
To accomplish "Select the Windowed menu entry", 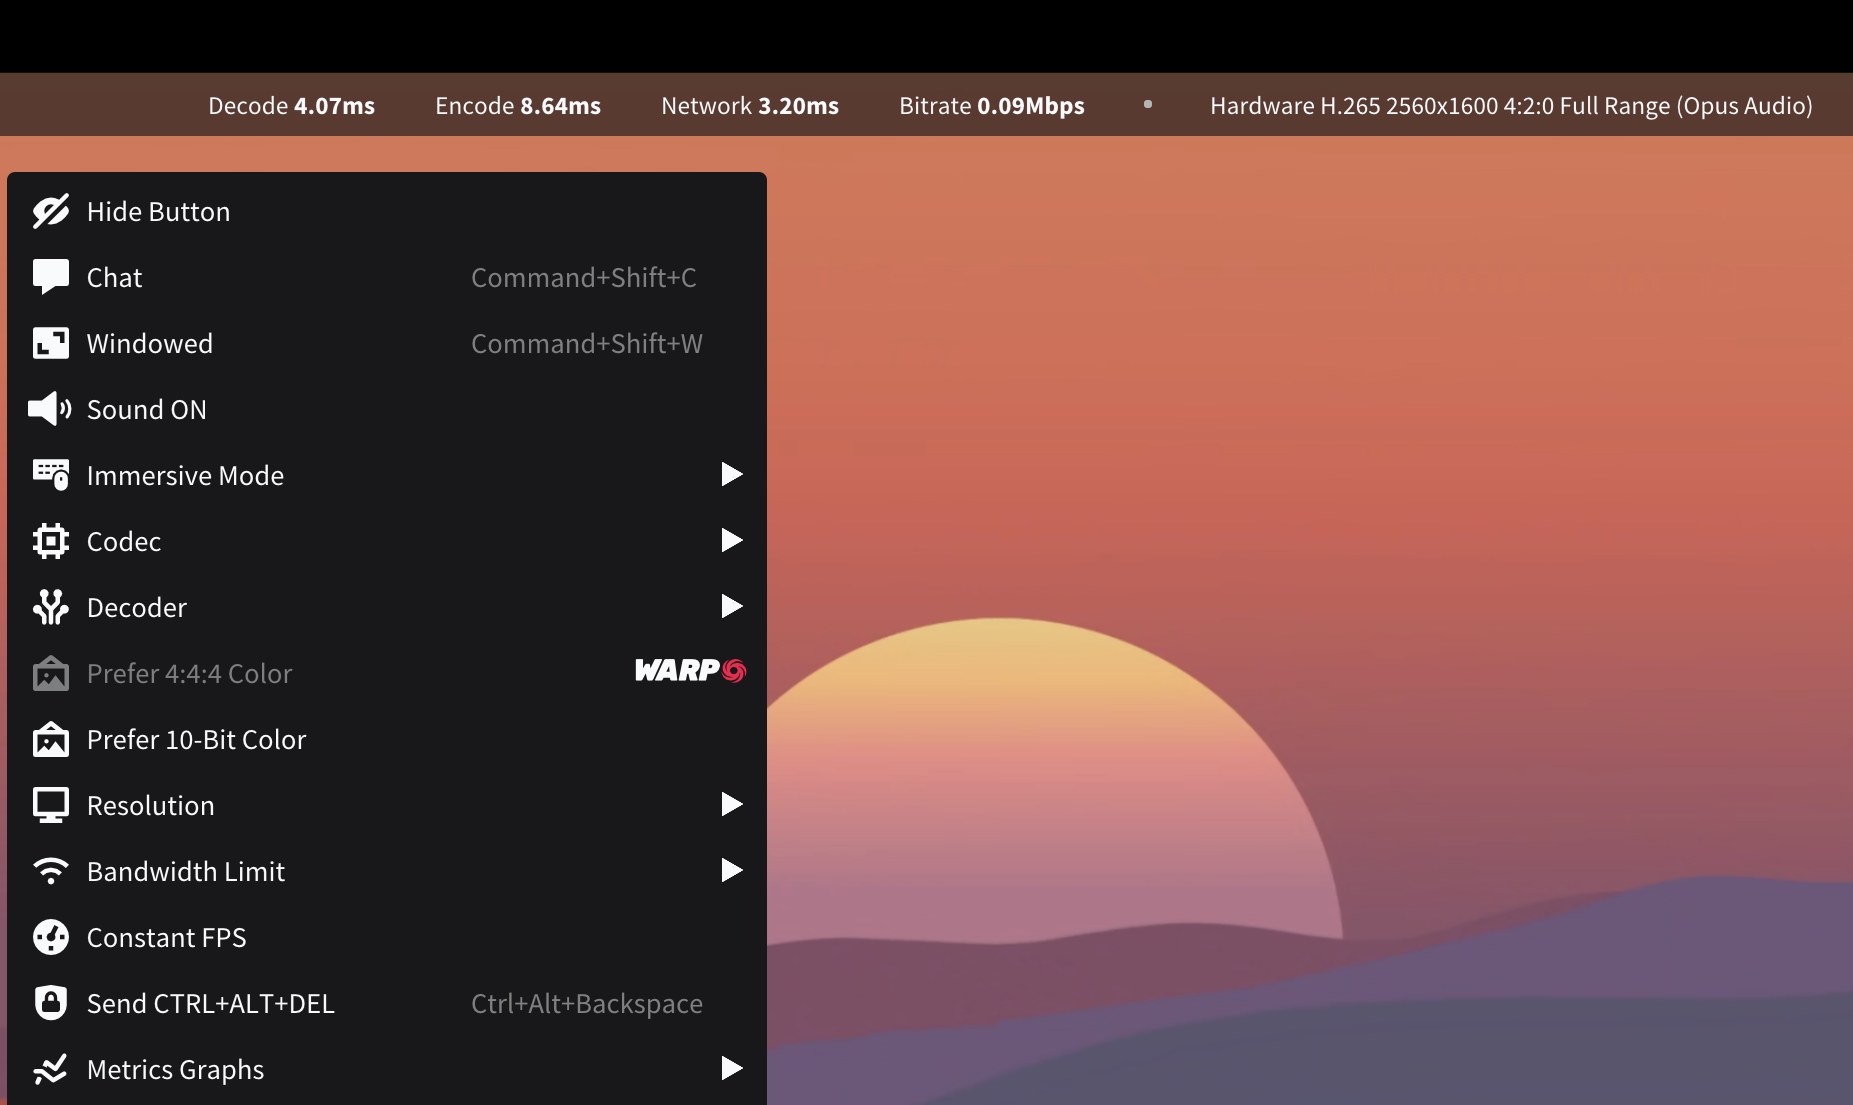I will [150, 343].
